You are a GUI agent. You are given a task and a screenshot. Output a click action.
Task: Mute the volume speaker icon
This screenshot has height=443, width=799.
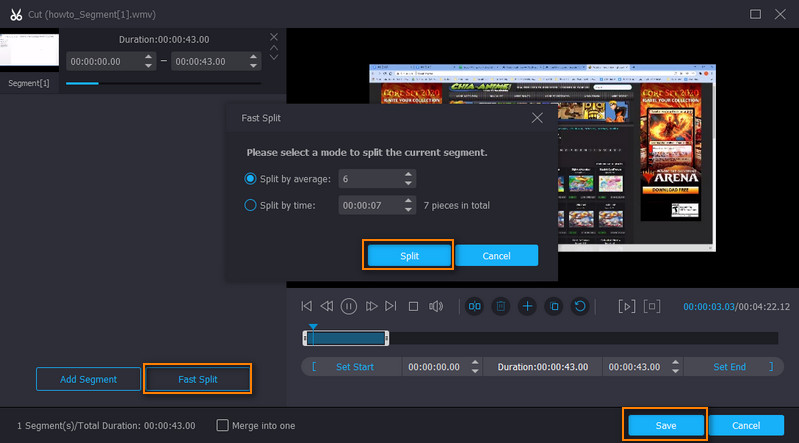(x=436, y=306)
